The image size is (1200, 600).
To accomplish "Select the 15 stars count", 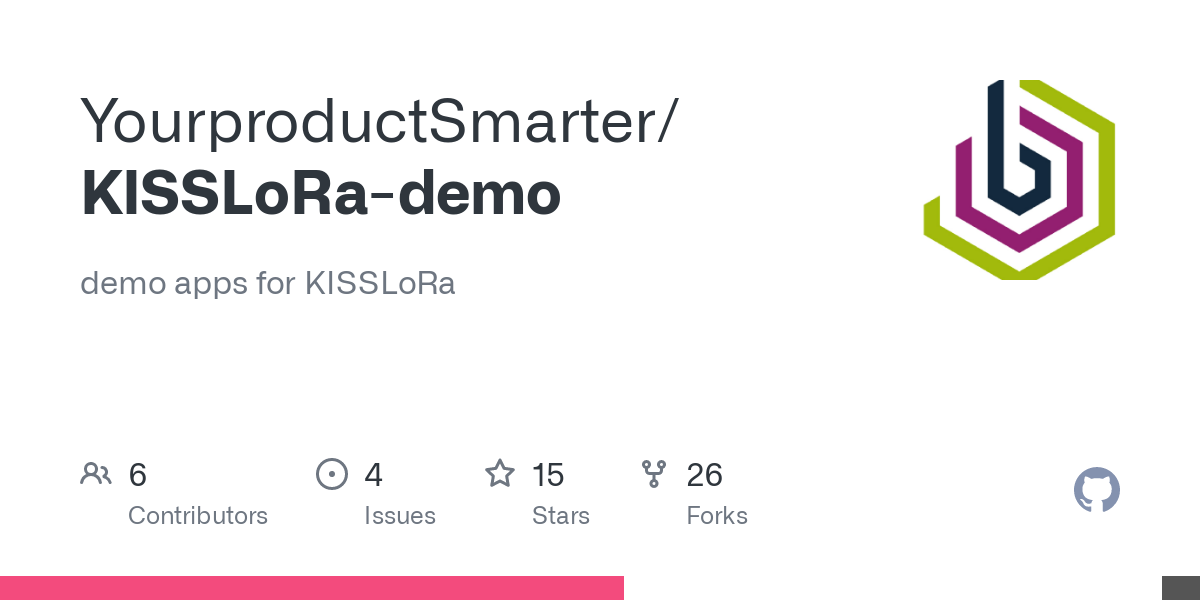I will (548, 475).
